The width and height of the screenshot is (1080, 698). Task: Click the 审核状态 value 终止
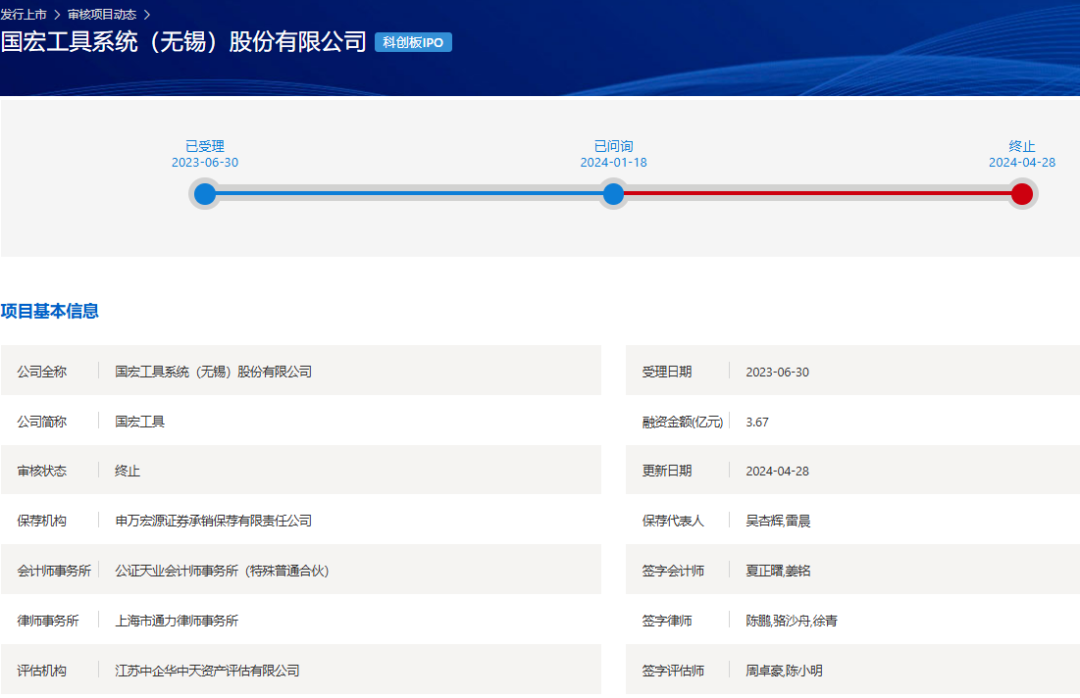click(127, 471)
